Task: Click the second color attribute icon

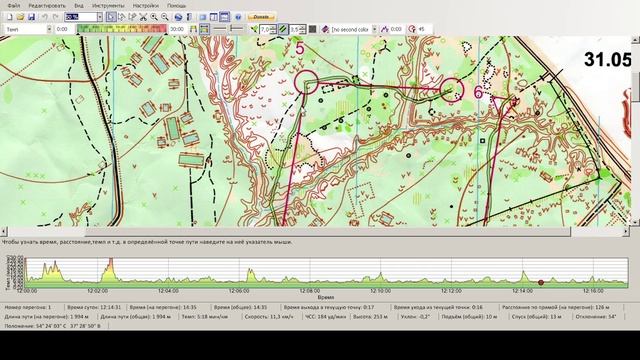Action: click(x=325, y=29)
